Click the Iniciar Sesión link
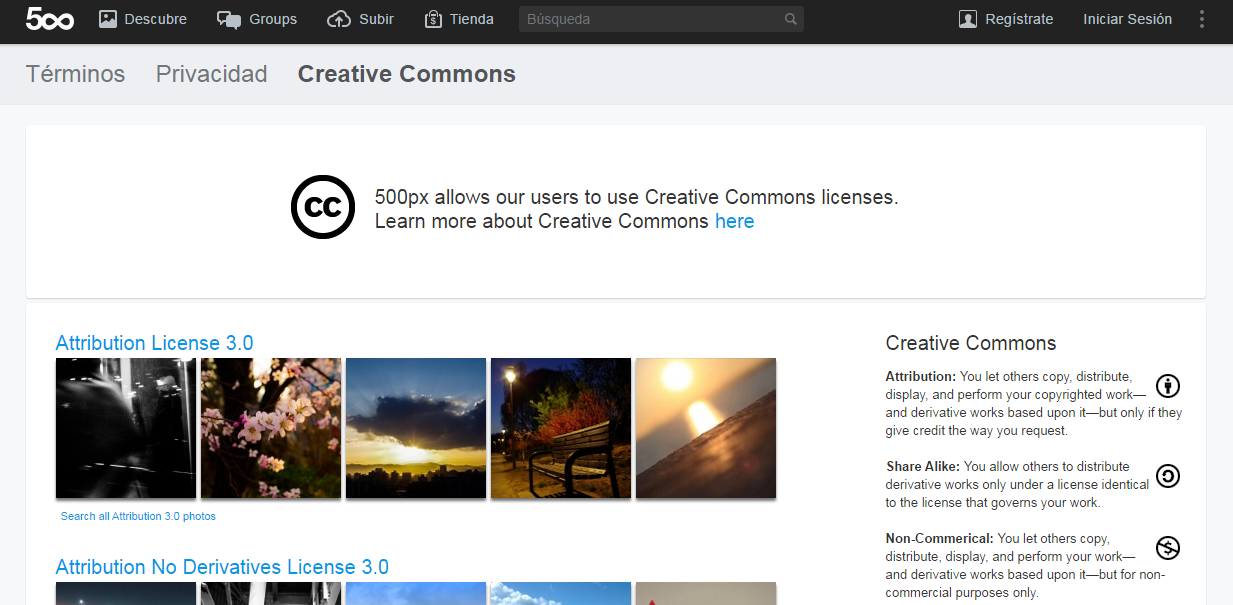Viewport: 1233px width, 605px height. tap(1127, 19)
